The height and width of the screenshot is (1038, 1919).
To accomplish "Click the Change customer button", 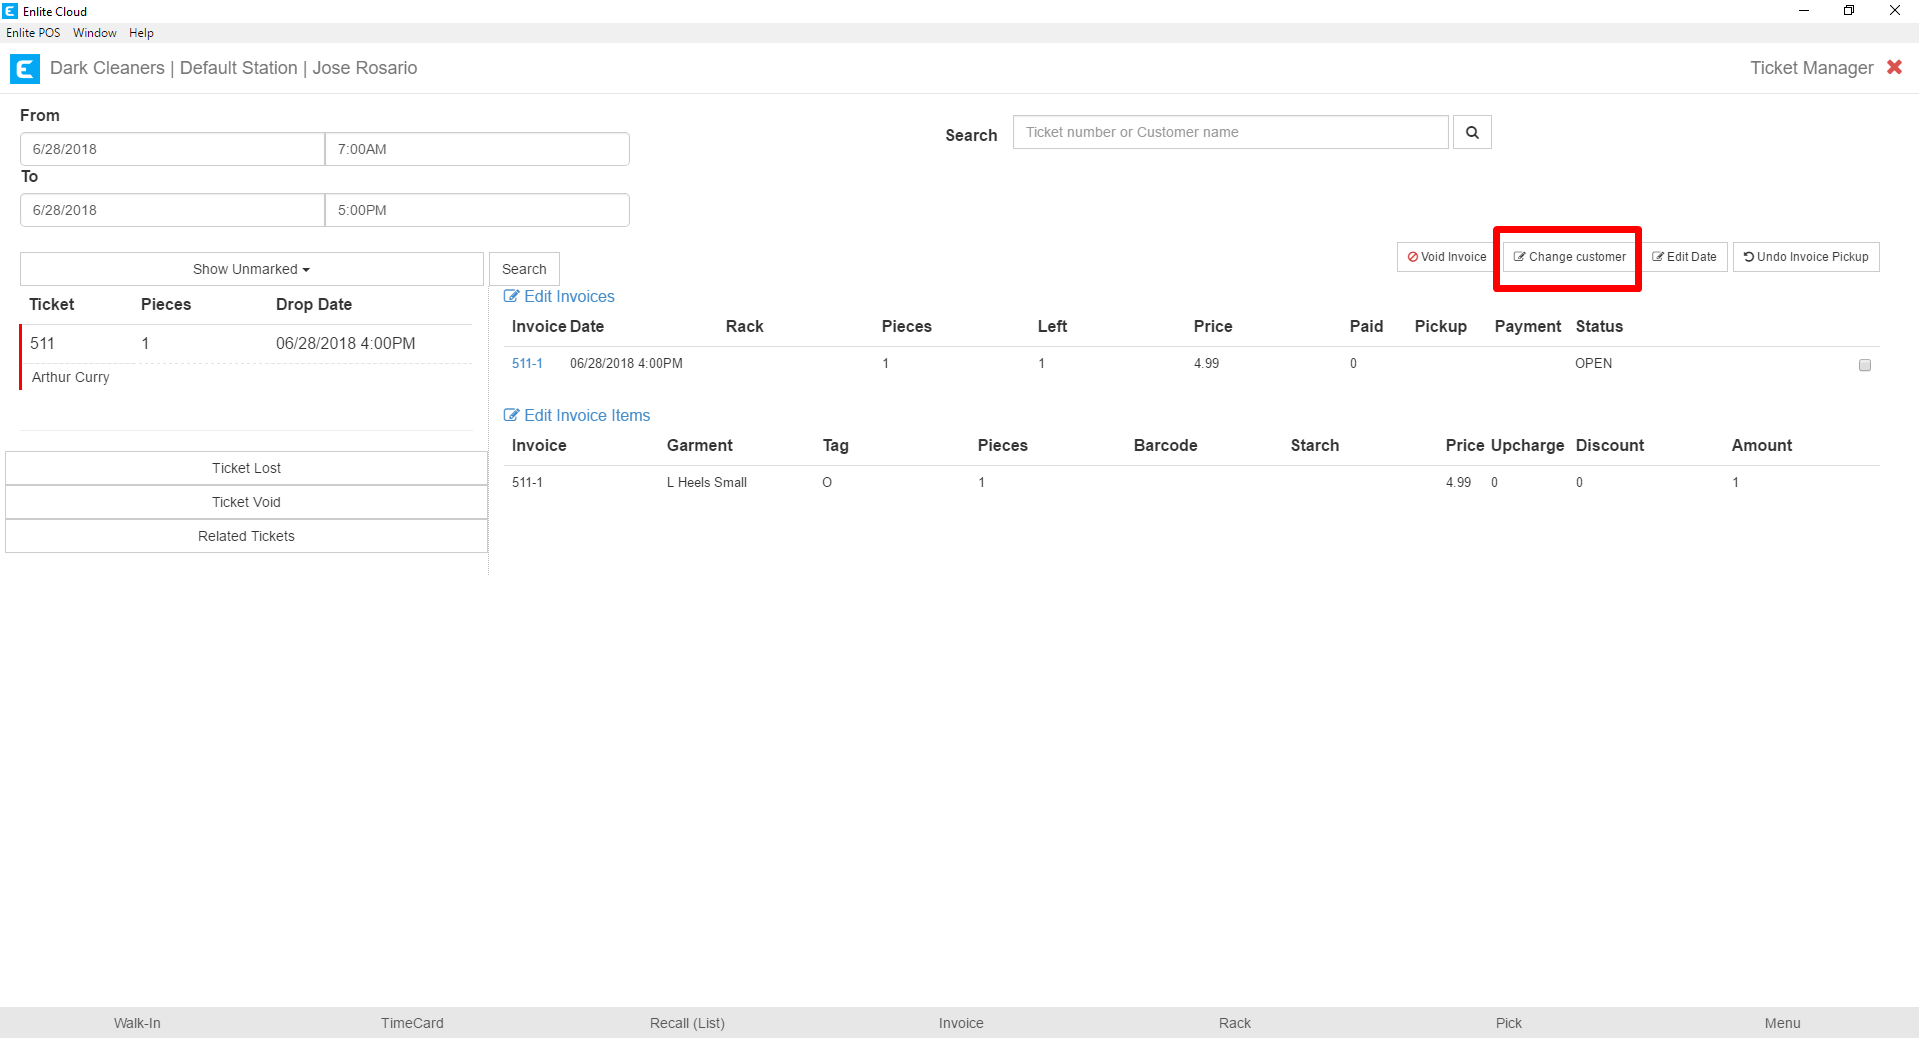I will (1569, 257).
